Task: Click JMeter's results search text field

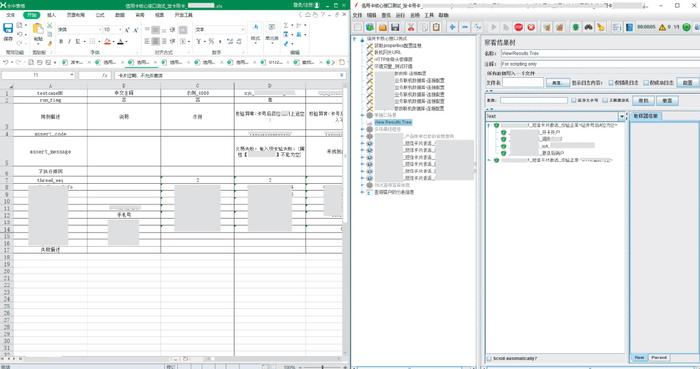Action: pos(533,101)
